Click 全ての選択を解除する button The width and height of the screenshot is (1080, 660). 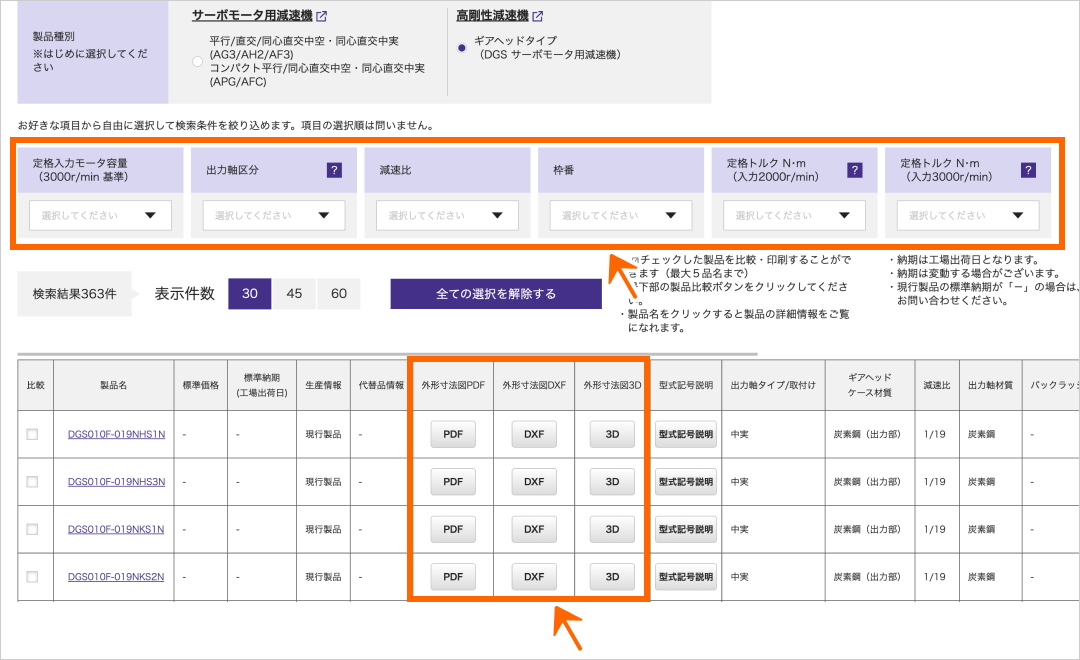pyautogui.click(x=496, y=294)
